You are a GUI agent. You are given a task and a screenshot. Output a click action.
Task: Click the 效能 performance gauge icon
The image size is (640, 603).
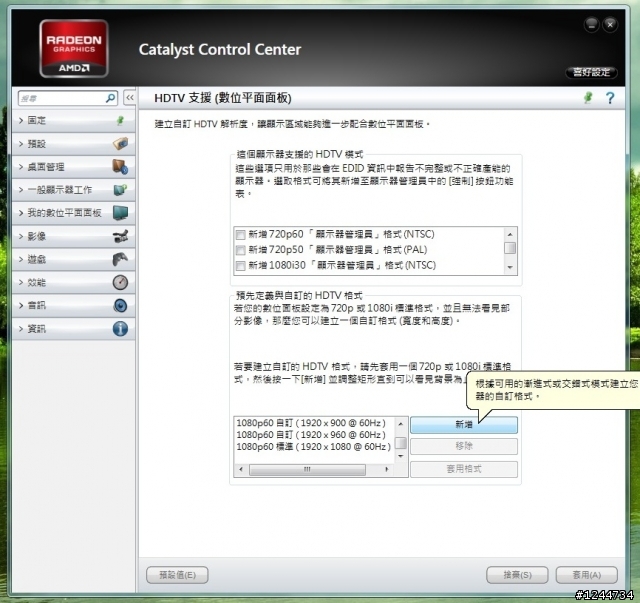click(120, 282)
